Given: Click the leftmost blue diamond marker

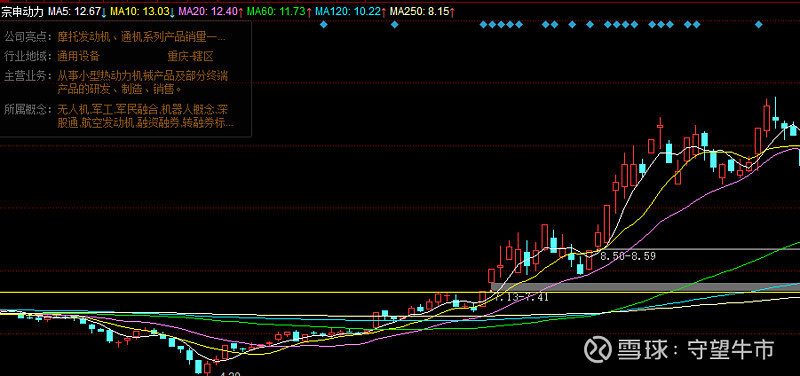Looking at the screenshot, I should tap(323, 24).
